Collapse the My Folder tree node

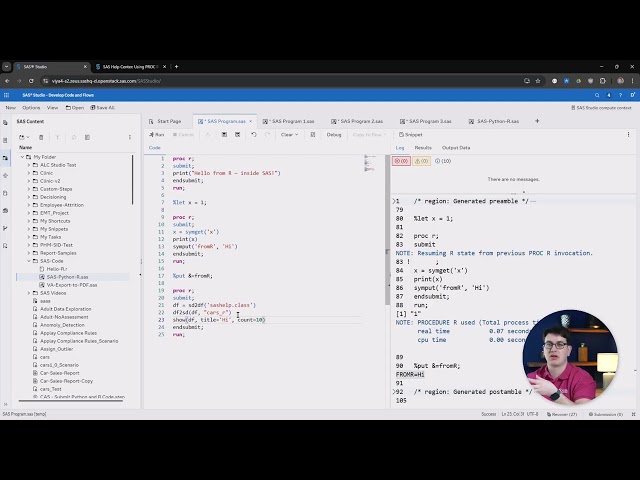[22, 157]
